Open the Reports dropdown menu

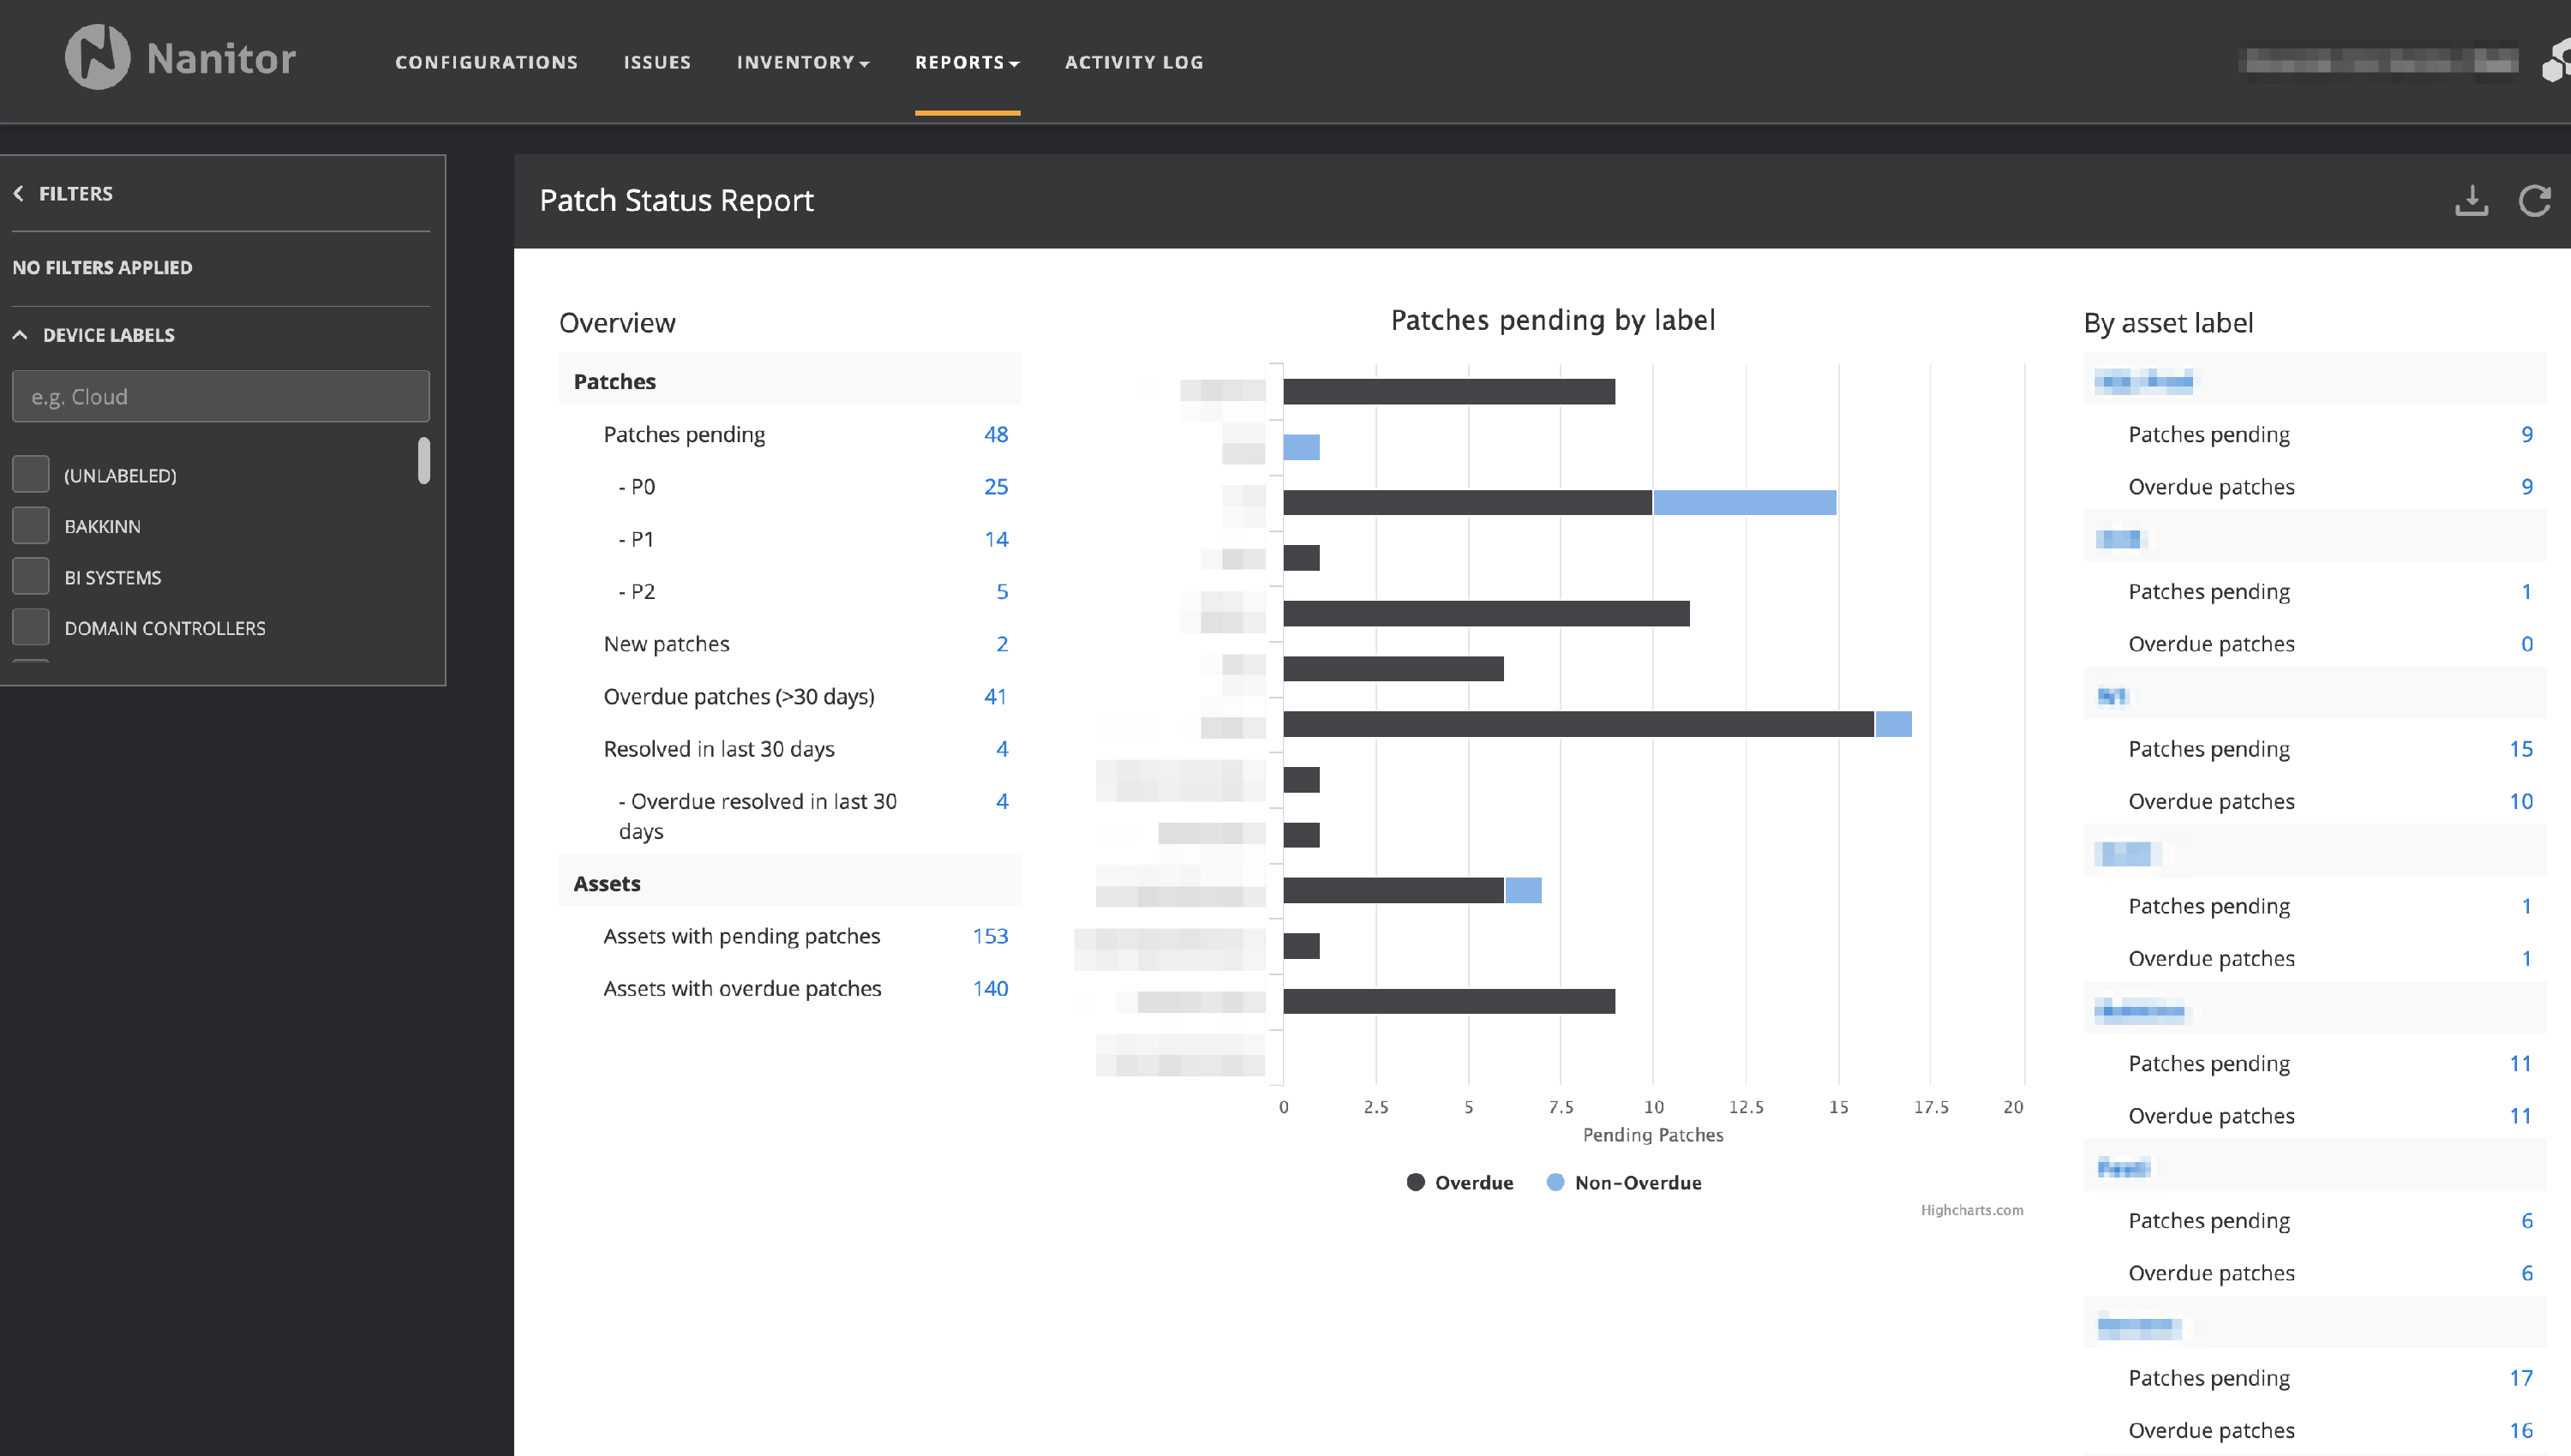[x=966, y=62]
